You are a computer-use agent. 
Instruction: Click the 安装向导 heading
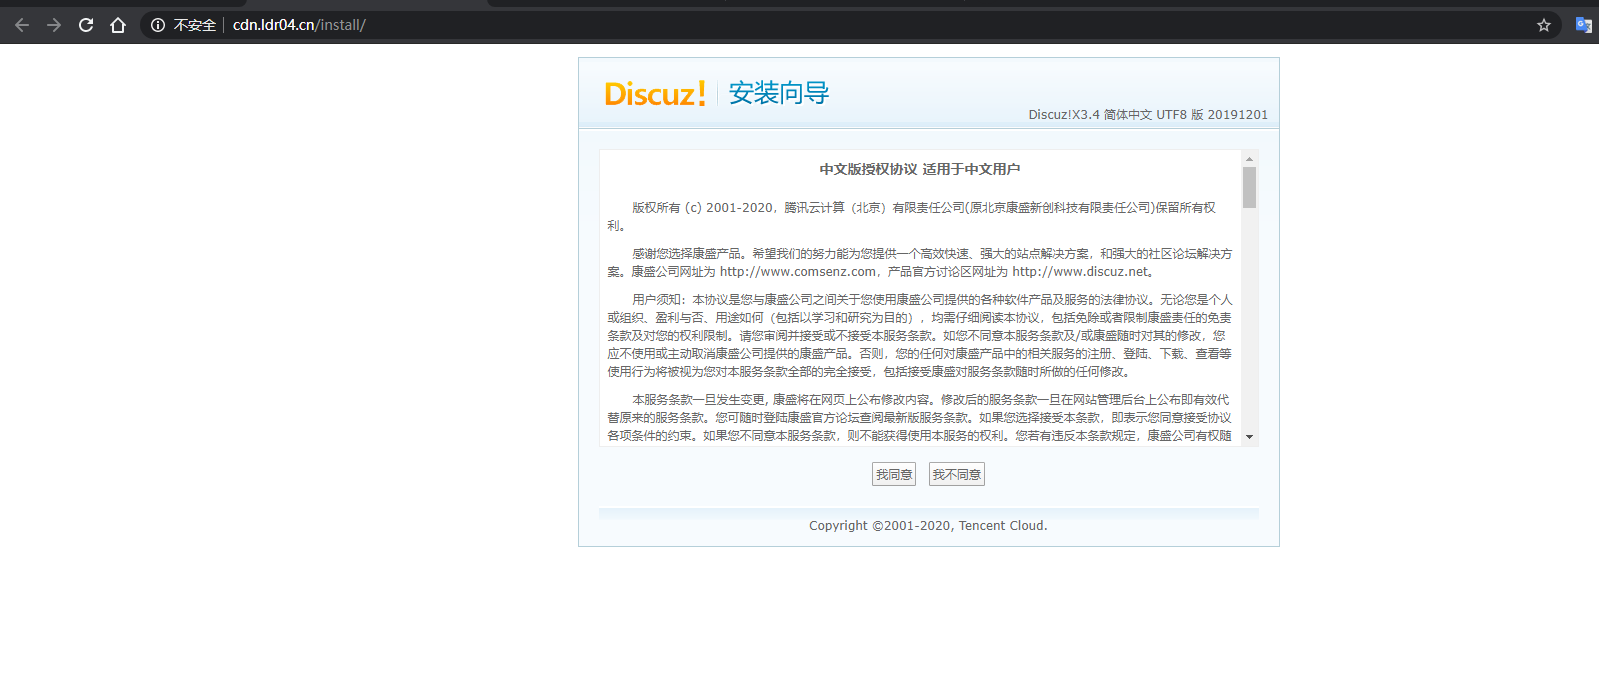coord(779,93)
